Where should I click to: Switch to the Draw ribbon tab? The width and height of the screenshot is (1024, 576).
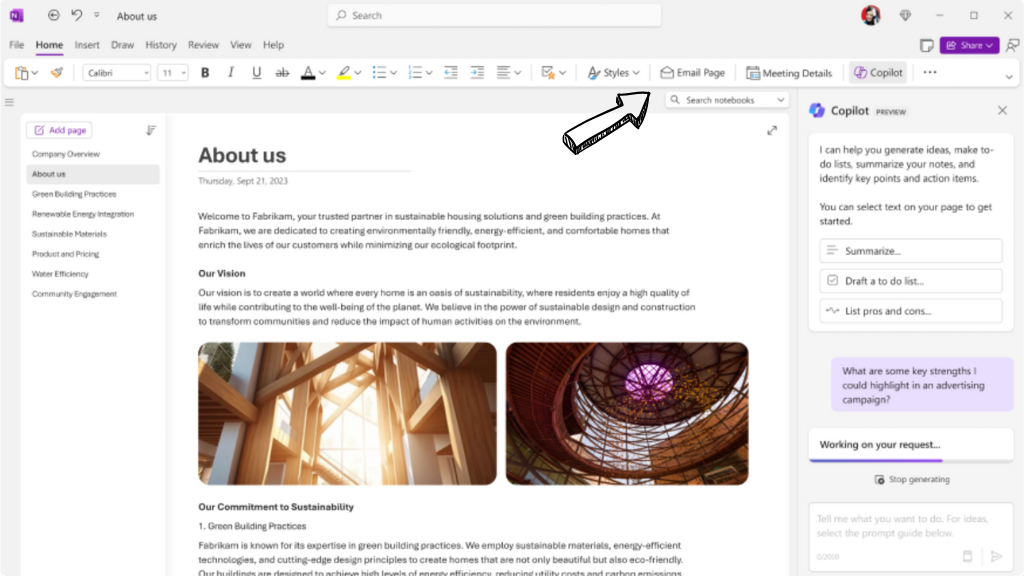pyautogui.click(x=122, y=44)
